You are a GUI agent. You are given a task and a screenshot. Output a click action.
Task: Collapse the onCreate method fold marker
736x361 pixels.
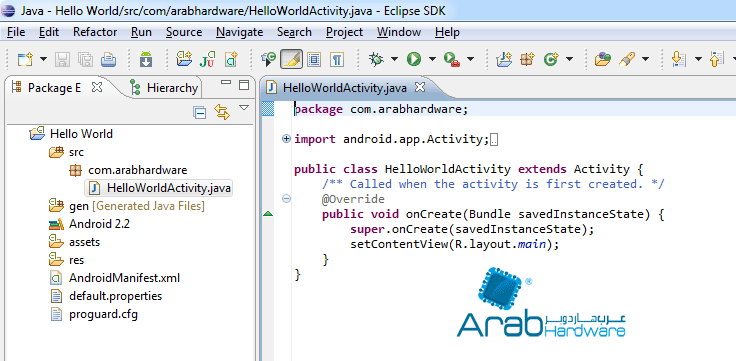286,199
